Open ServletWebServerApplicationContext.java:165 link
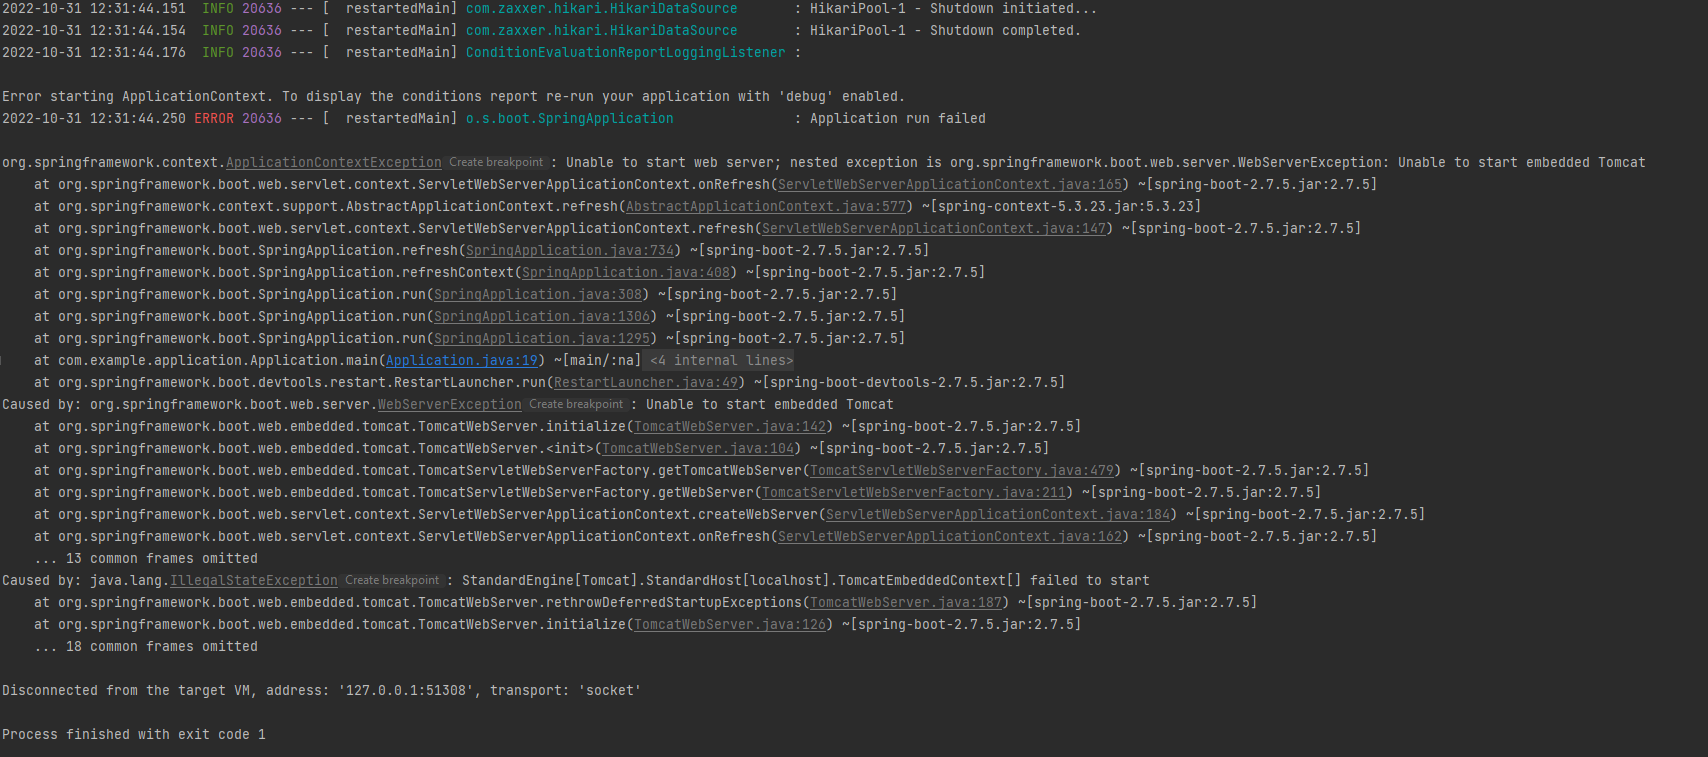 pyautogui.click(x=949, y=184)
